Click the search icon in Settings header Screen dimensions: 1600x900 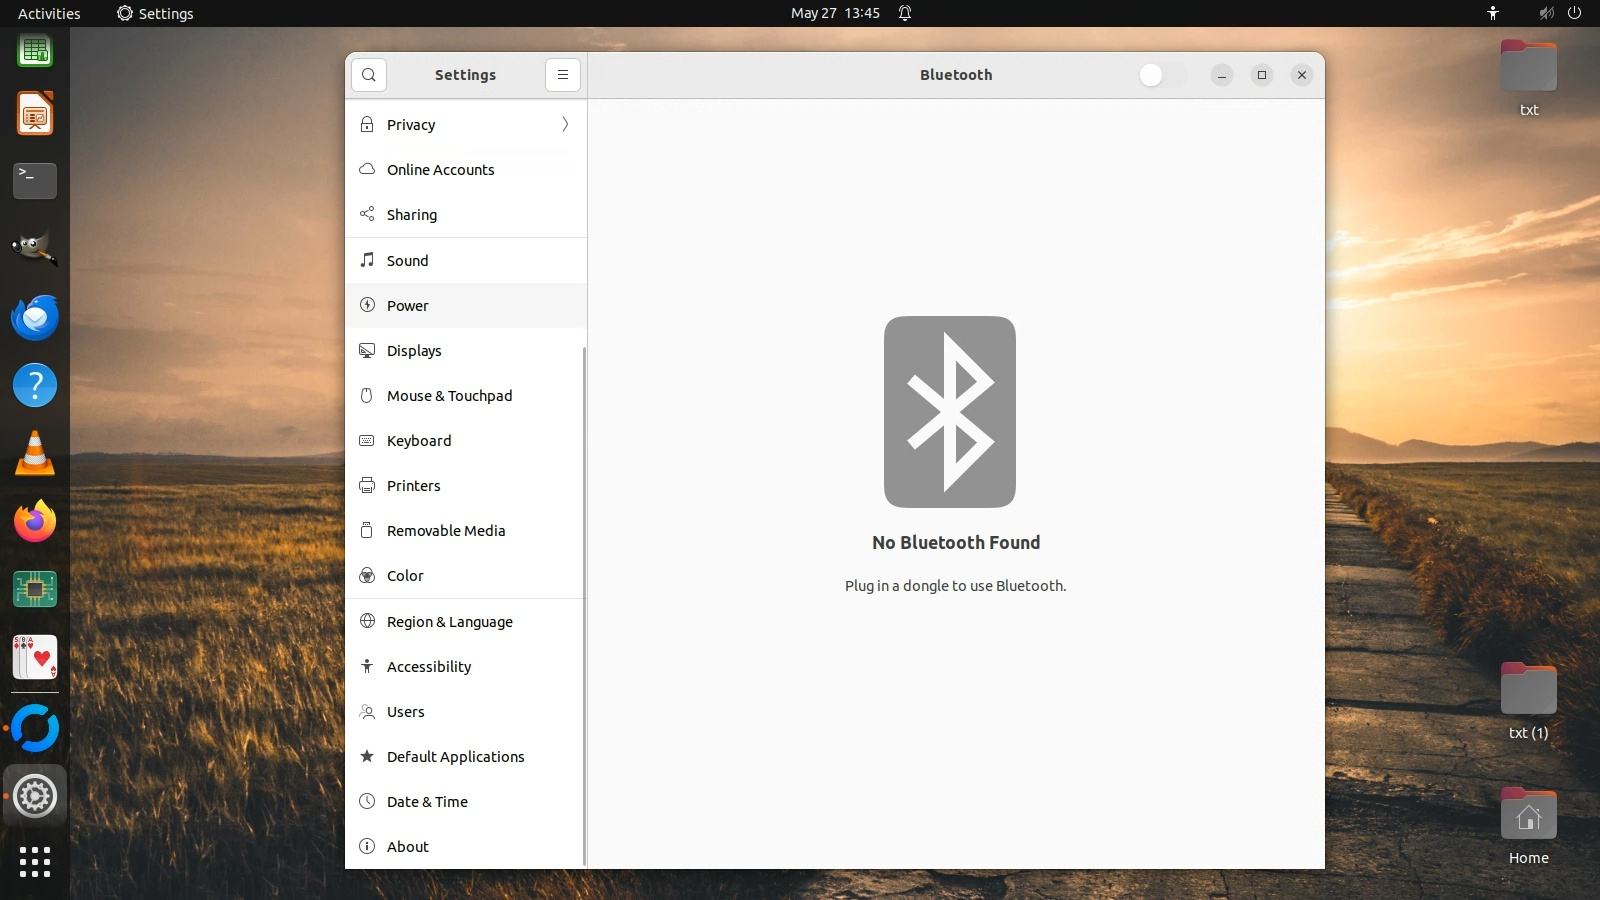[369, 75]
